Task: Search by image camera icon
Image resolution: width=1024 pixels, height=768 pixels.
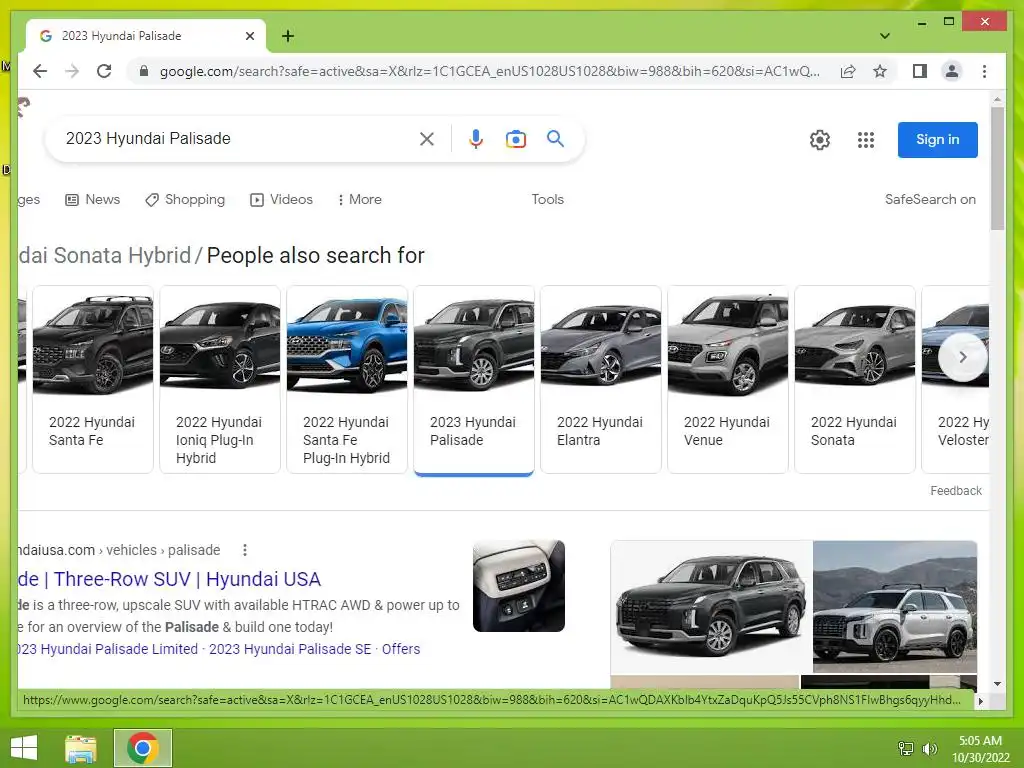Action: click(515, 138)
